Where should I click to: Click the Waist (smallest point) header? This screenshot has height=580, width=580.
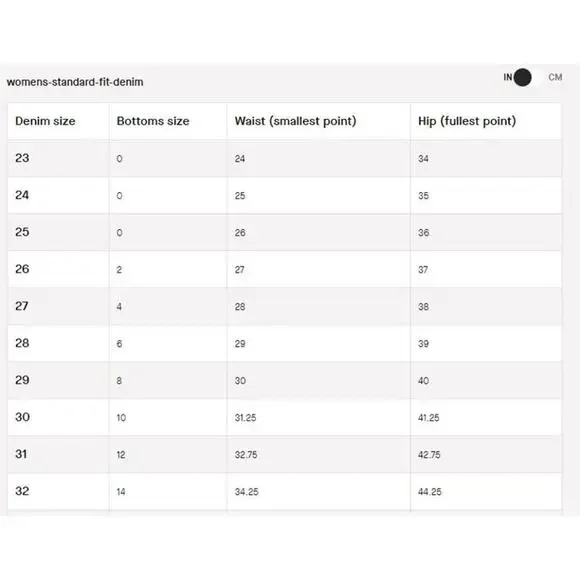(295, 121)
